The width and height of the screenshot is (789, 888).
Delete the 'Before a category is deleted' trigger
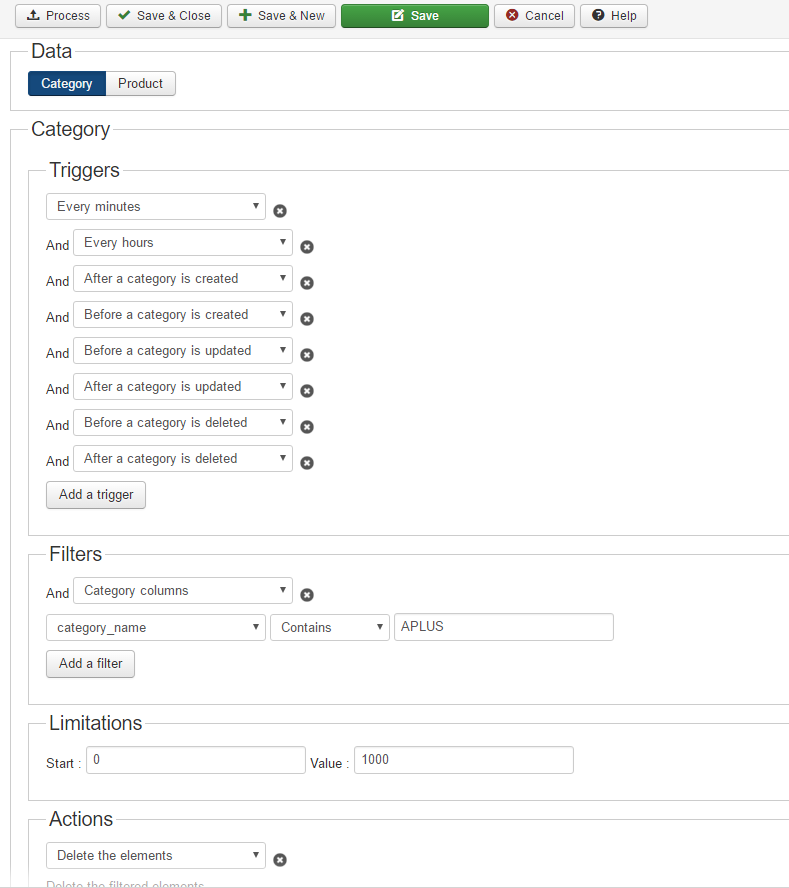307,427
